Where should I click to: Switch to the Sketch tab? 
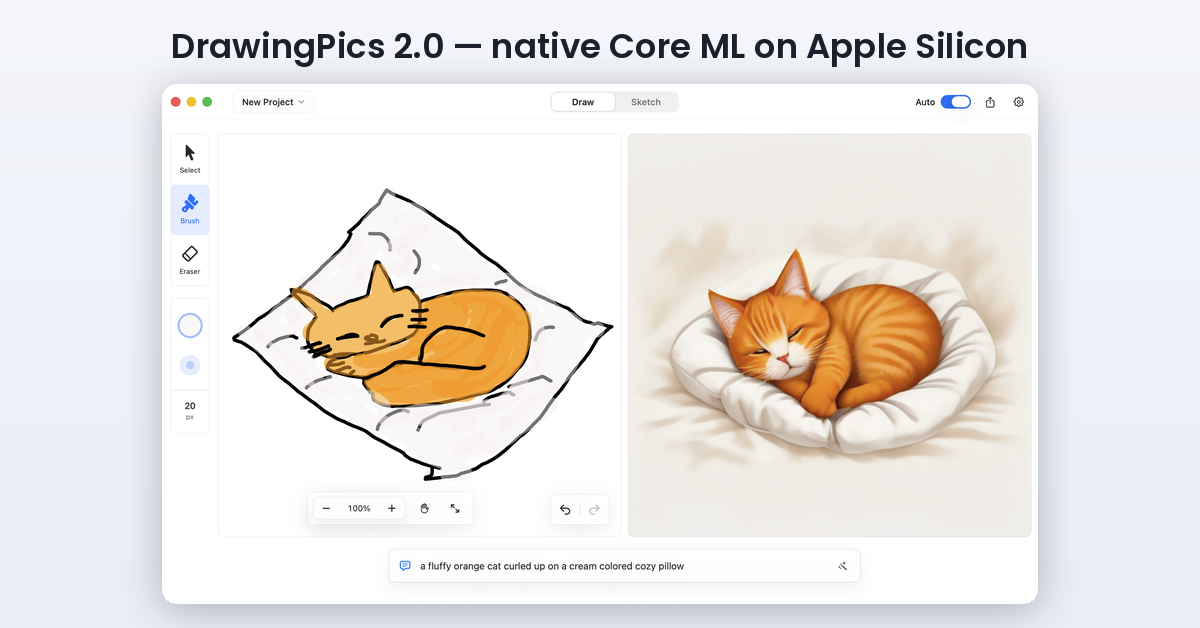point(646,102)
